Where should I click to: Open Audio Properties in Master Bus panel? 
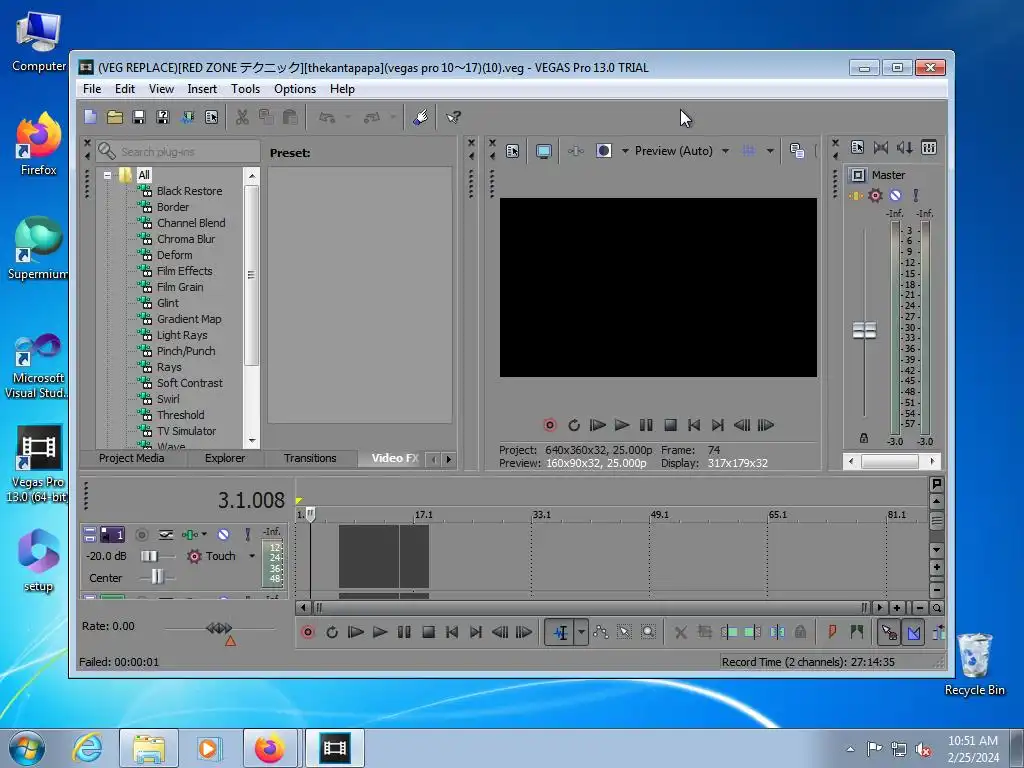[857, 148]
